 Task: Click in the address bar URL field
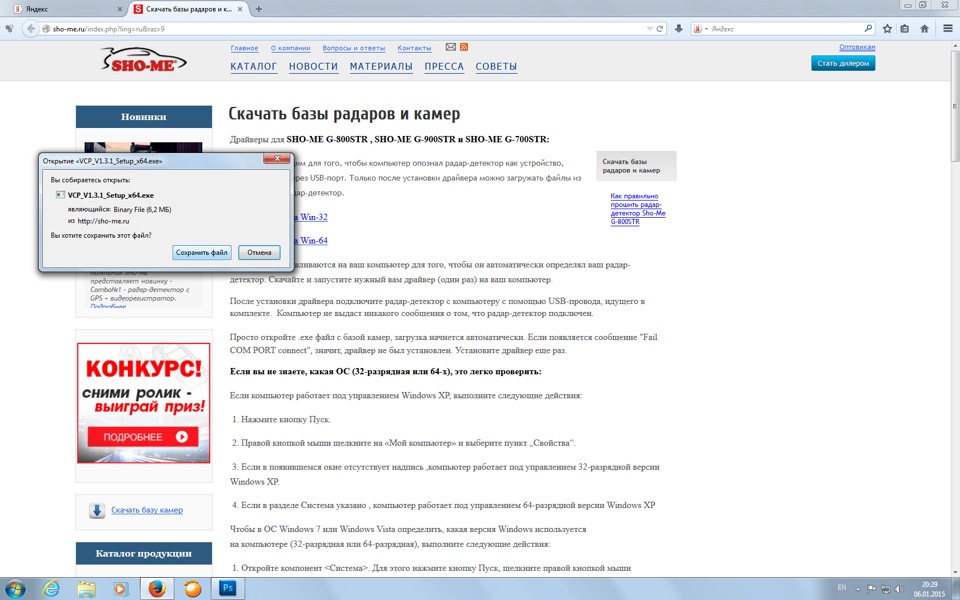pyautogui.click(x=343, y=29)
